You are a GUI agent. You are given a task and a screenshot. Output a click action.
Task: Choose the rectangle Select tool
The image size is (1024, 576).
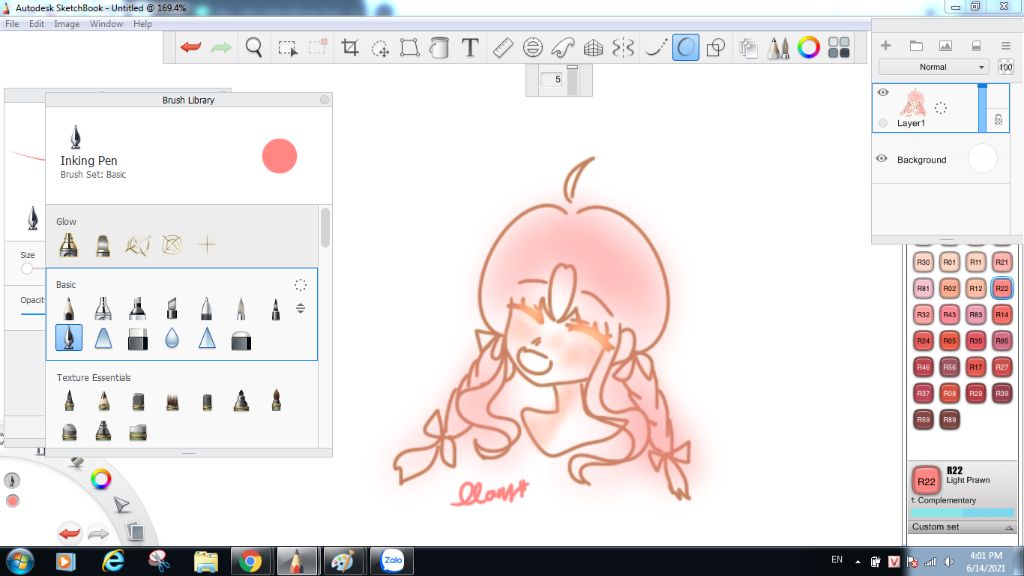pyautogui.click(x=287, y=48)
